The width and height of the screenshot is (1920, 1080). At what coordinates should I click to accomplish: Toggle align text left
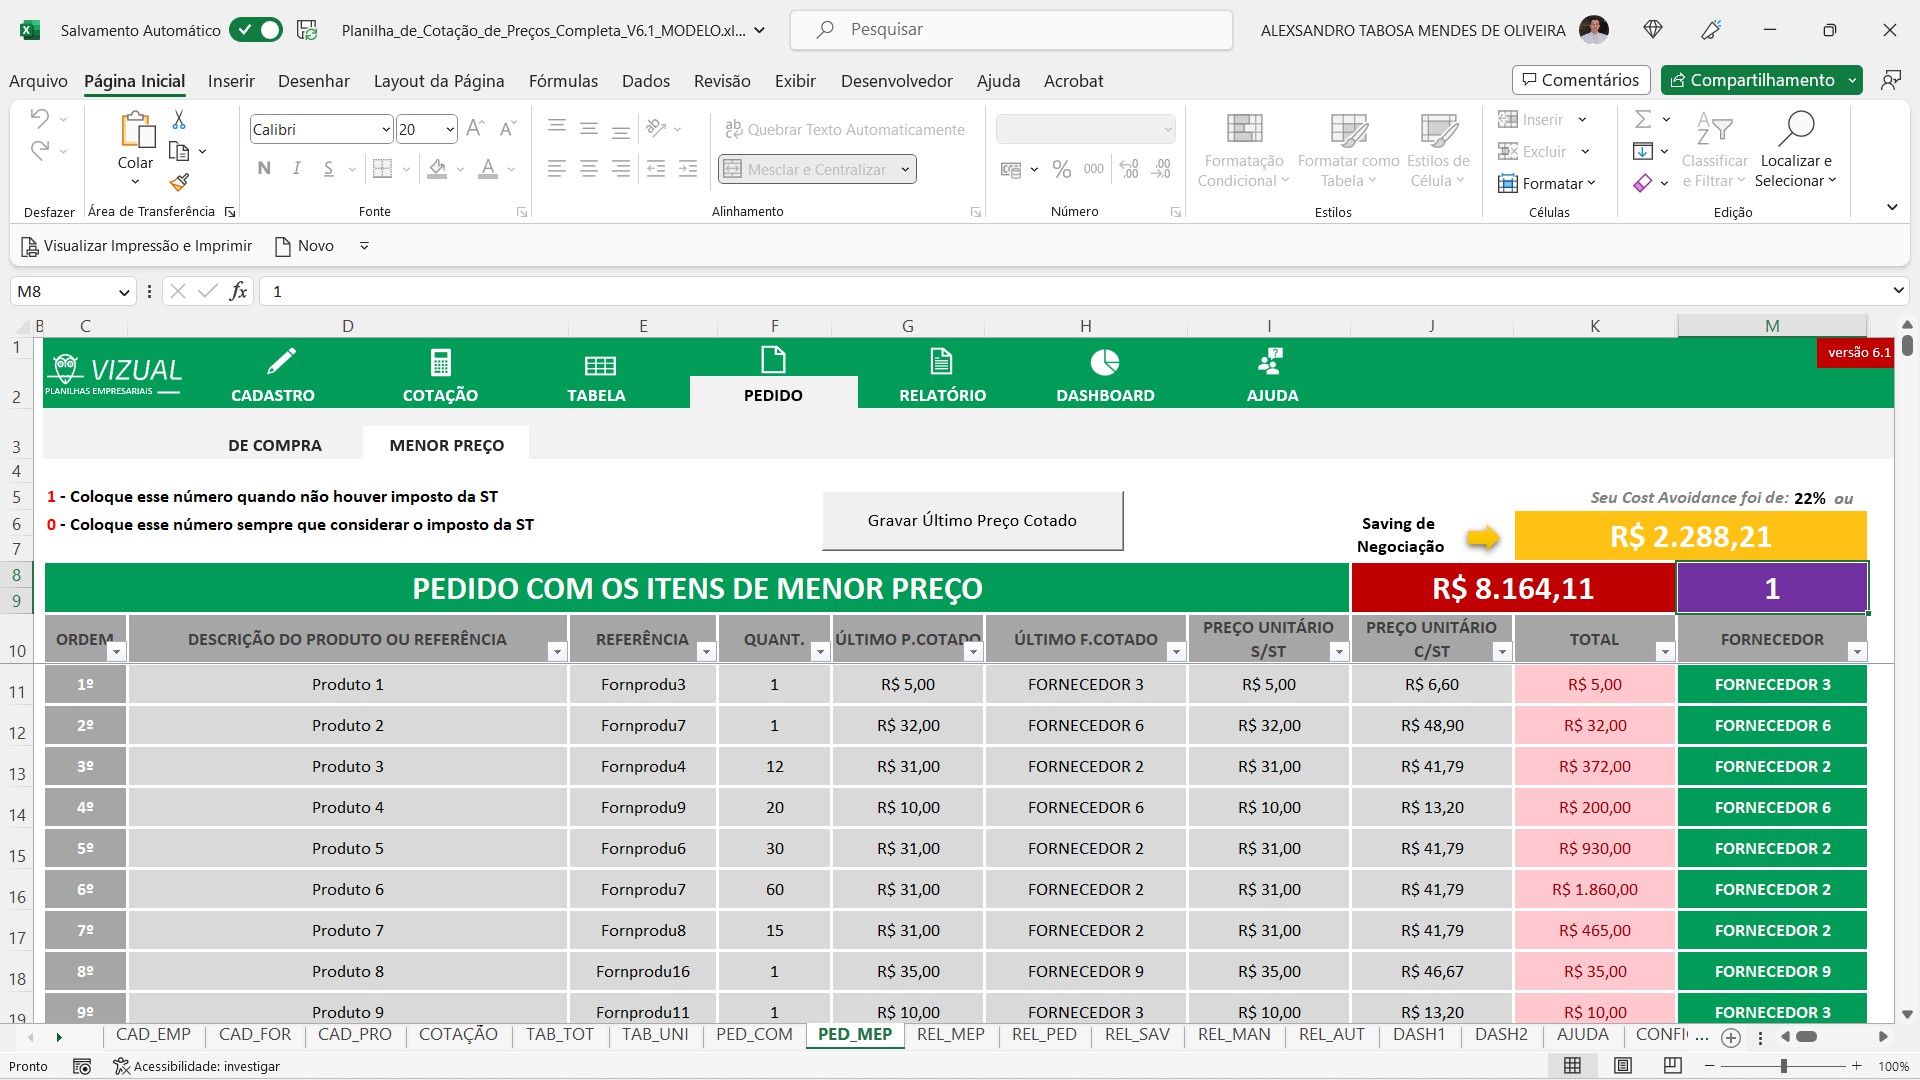(557, 168)
